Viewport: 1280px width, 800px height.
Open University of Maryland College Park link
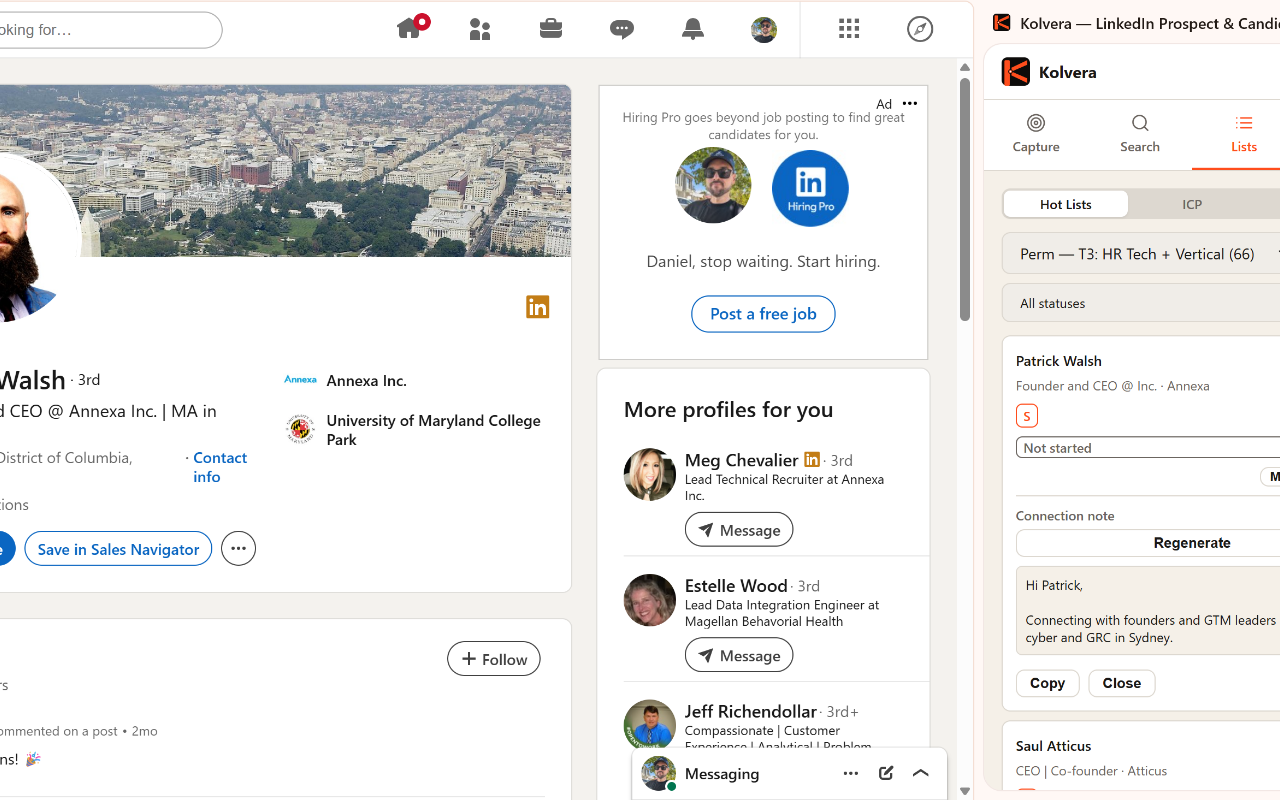coord(433,429)
